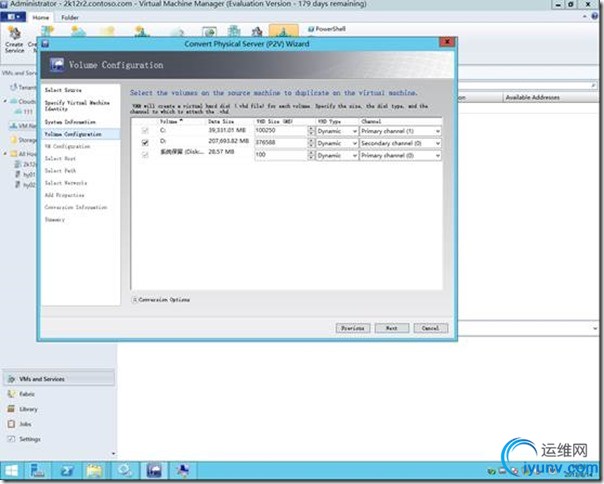Image resolution: width=604 pixels, height=484 pixels.
Task: Click the highlighted orange ribbon button
Action: pos(284,30)
